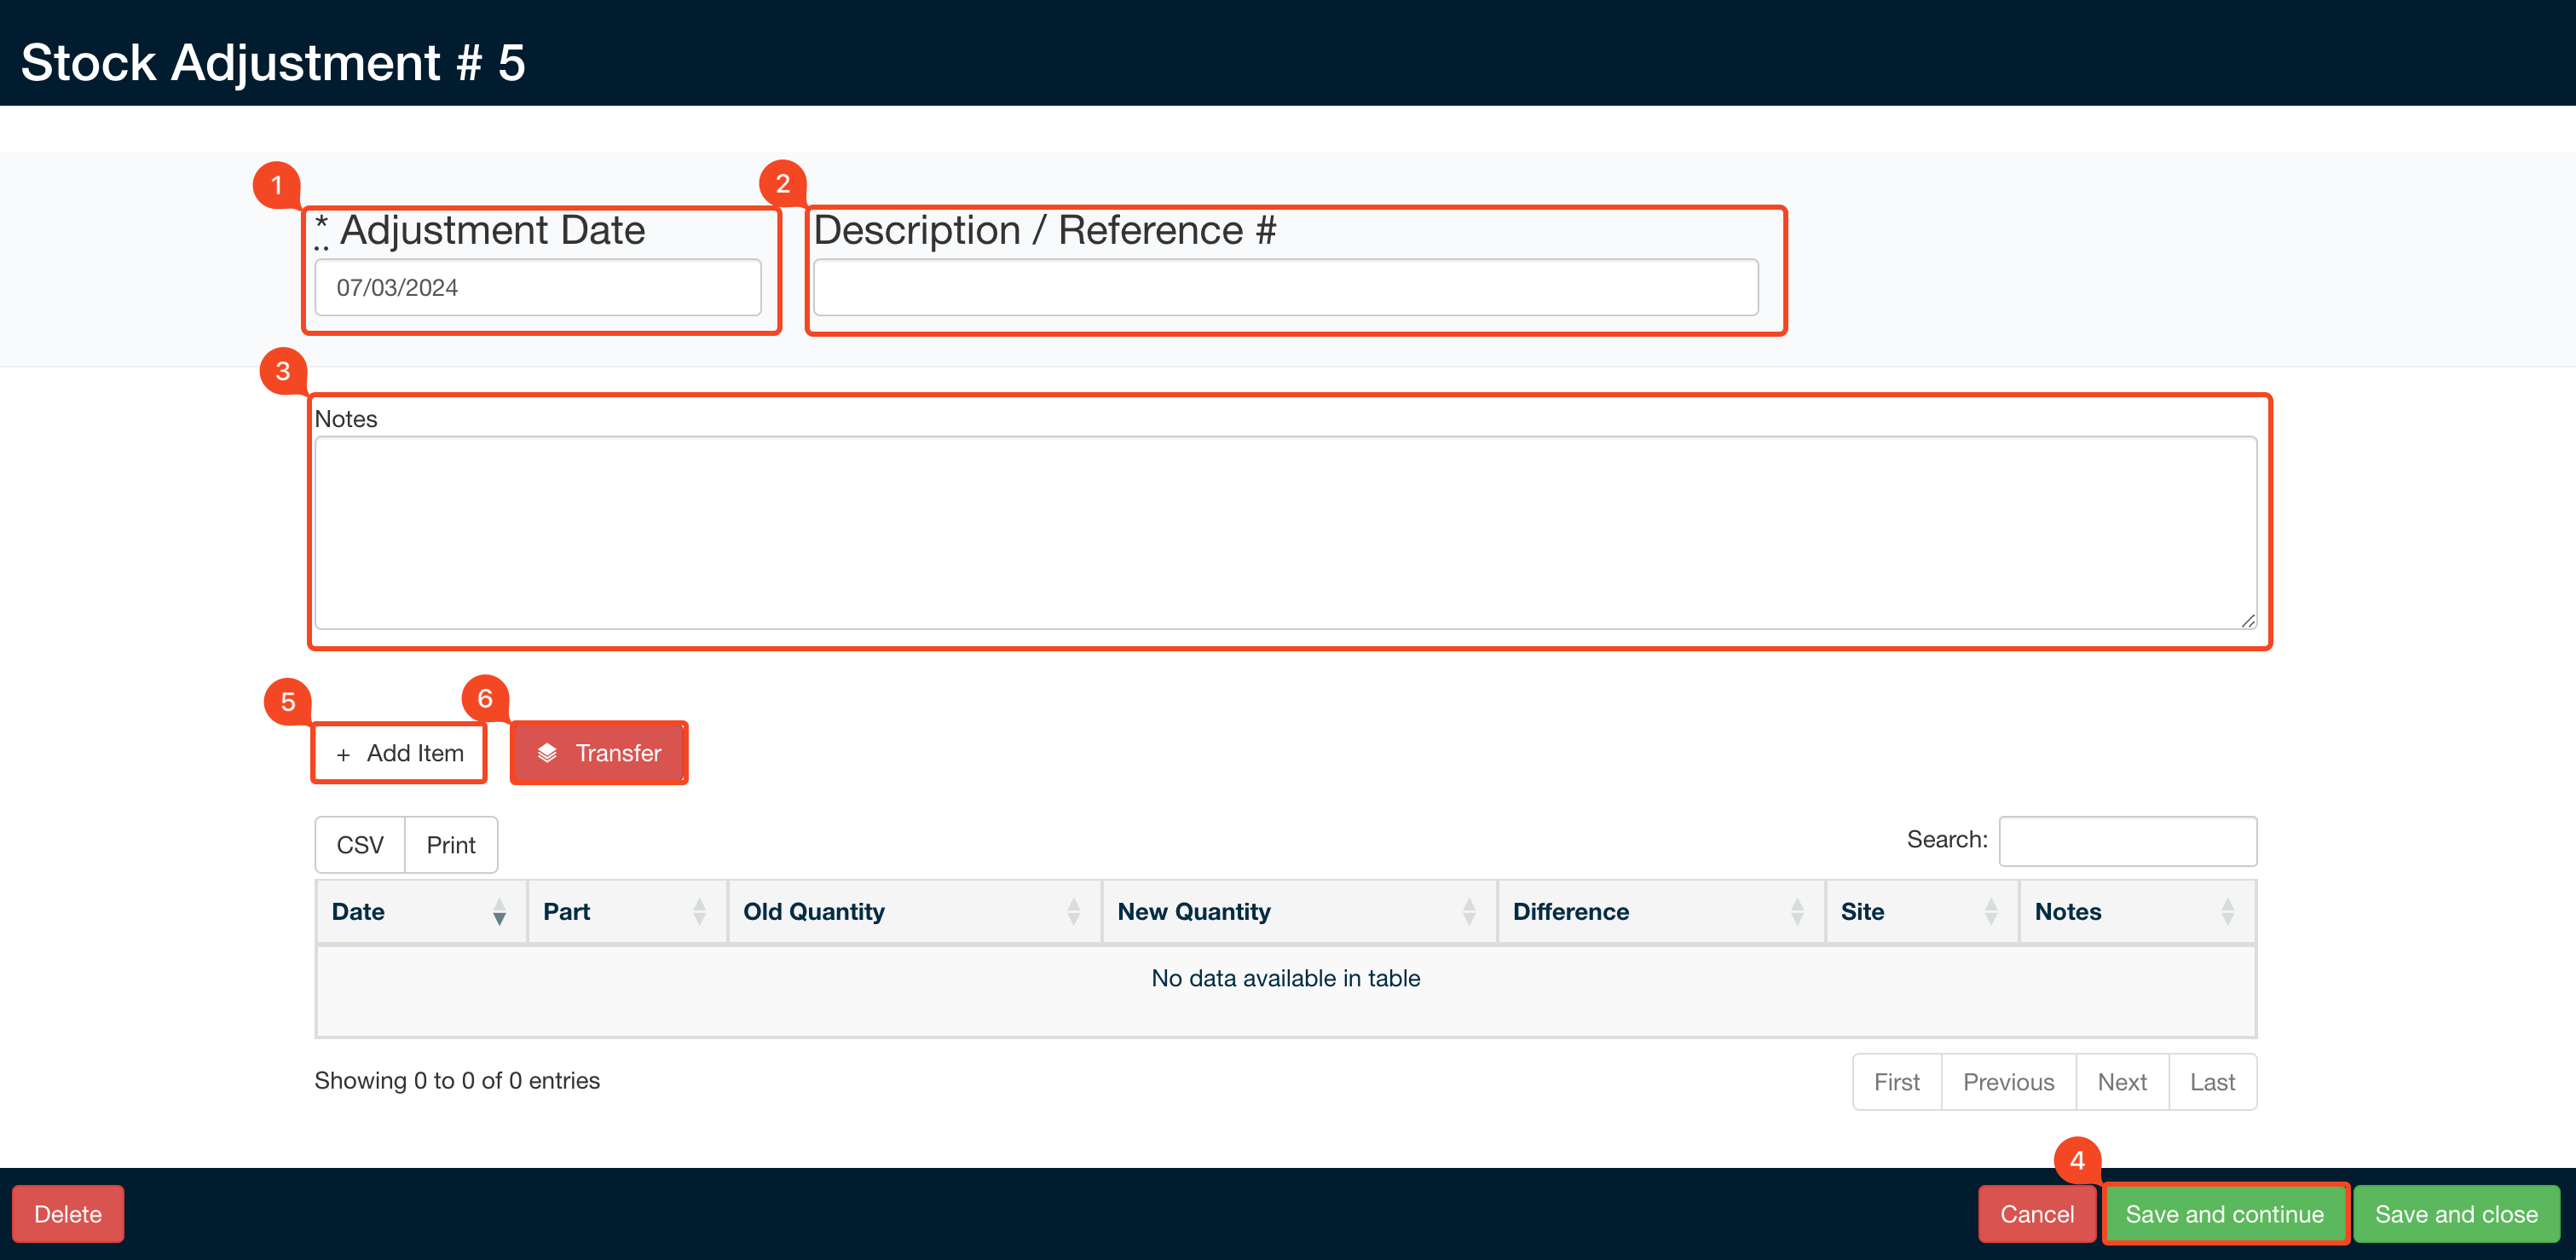Click the Transfer layers icon button
This screenshot has height=1260, width=2576.
pos(598,753)
